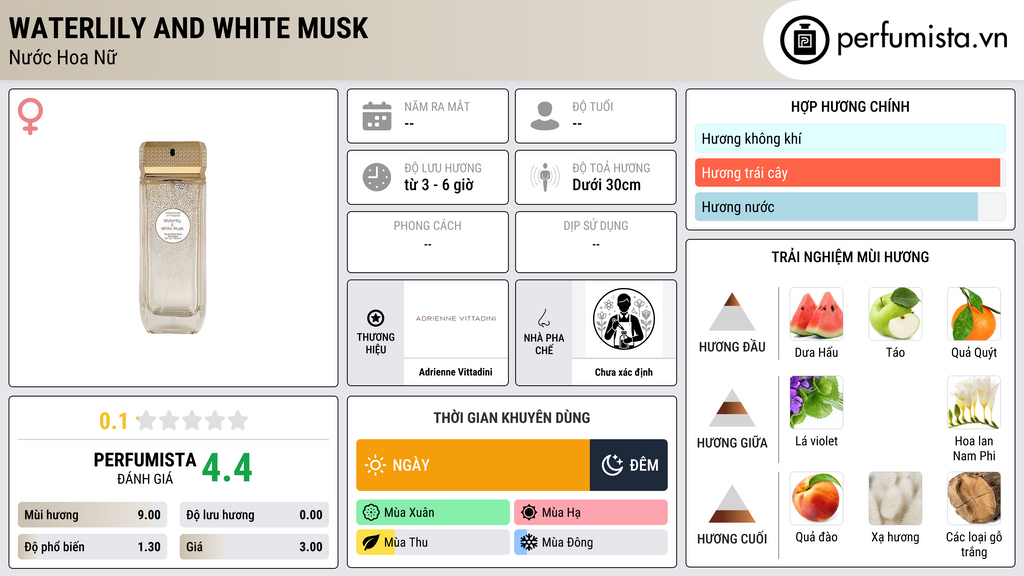Click the 4.4 Perfumista rating score
The width and height of the screenshot is (1024, 576).
point(227,468)
